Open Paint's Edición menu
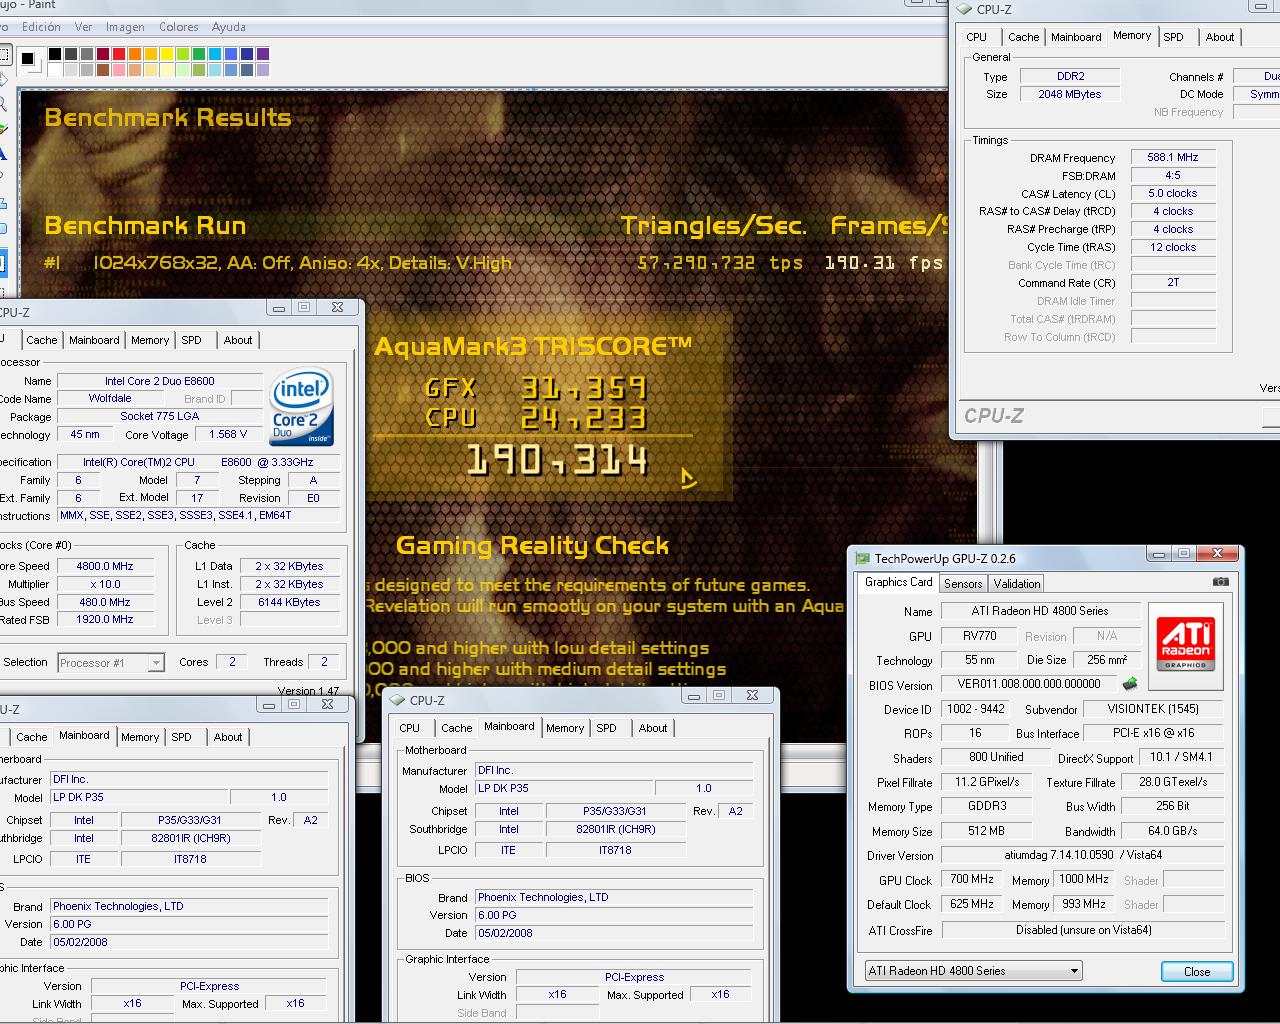This screenshot has height=1024, width=1280. 41,27
